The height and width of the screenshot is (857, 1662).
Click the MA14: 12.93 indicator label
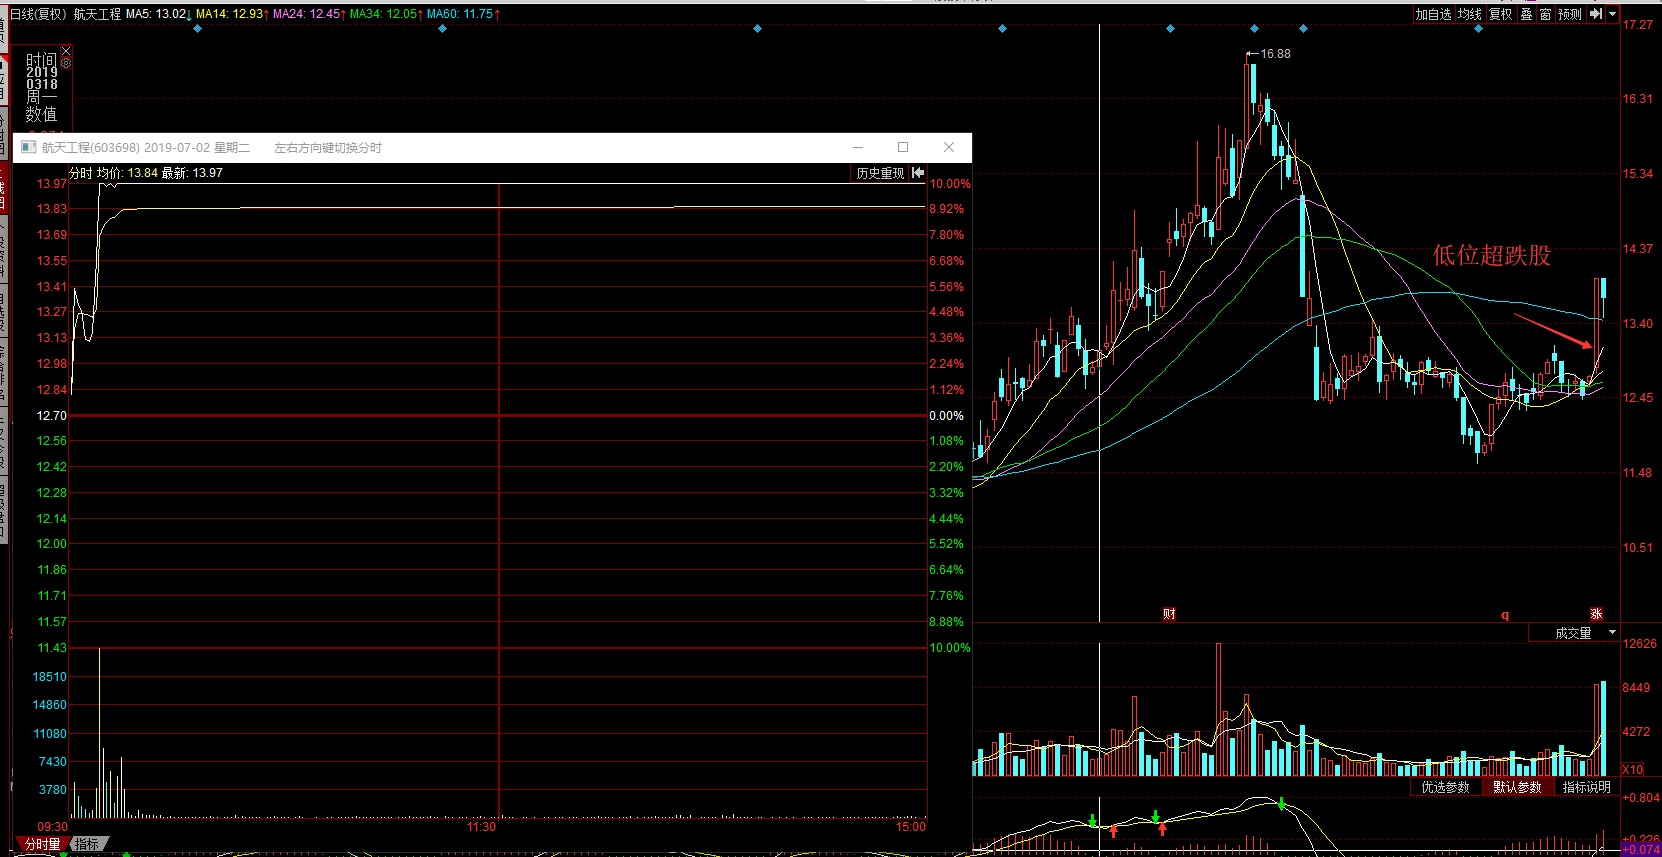pos(232,14)
